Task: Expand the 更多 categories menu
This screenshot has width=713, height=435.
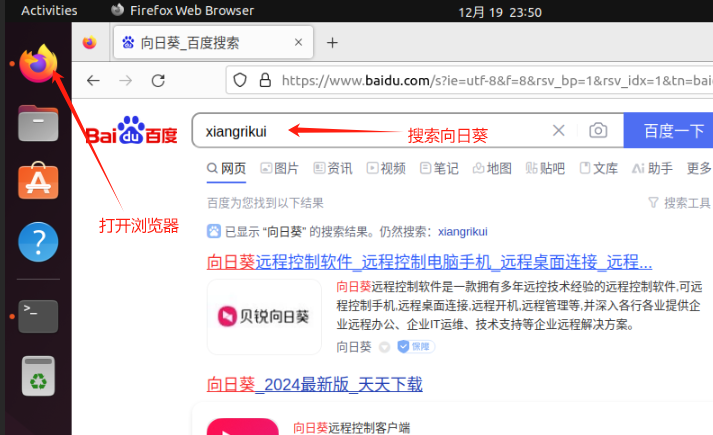Action: (x=699, y=169)
